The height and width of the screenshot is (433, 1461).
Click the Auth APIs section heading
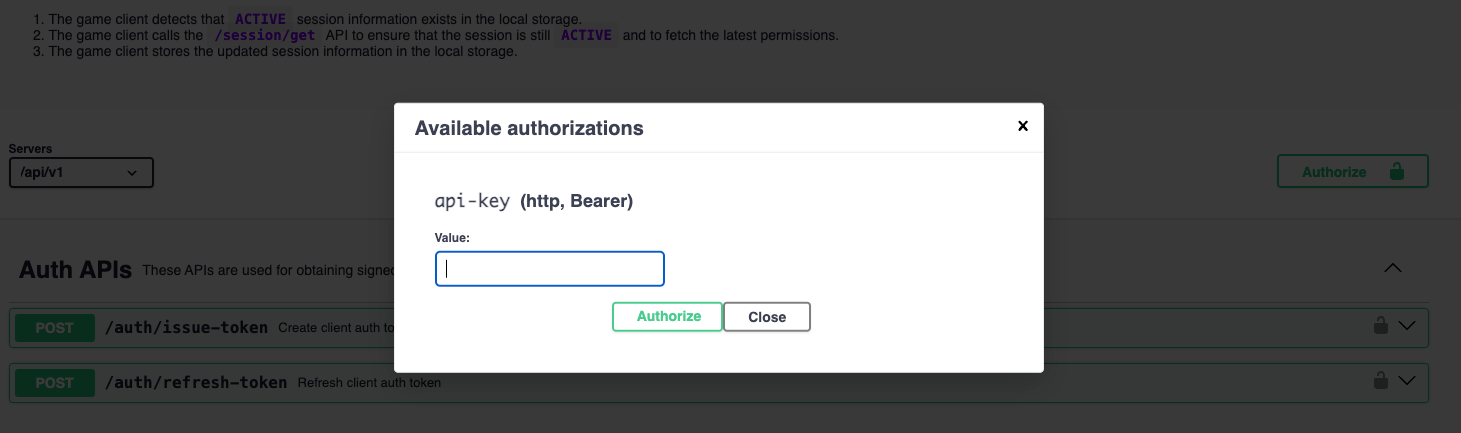[x=75, y=270]
